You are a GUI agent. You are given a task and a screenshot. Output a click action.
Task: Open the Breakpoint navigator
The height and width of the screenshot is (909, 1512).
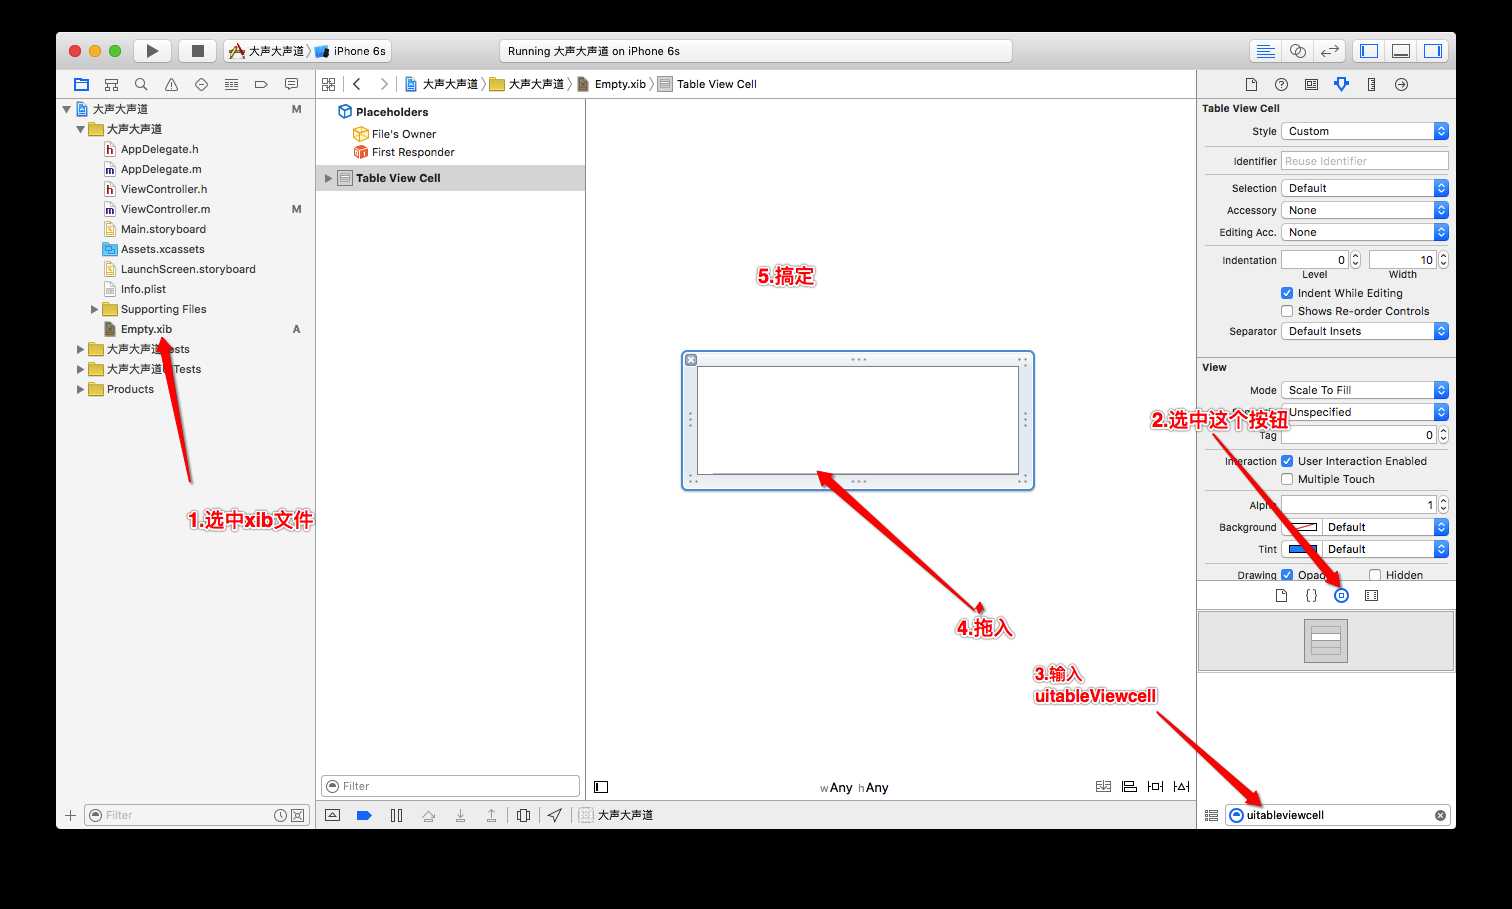[261, 85]
